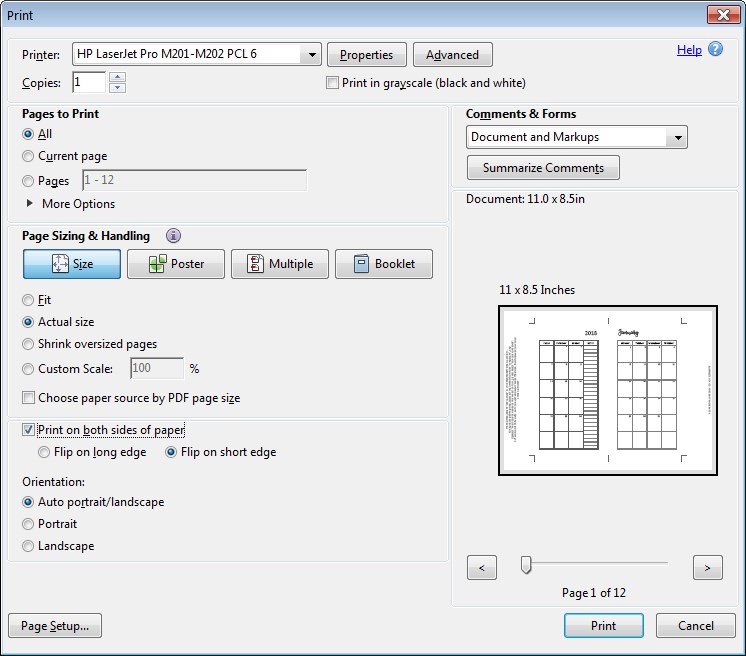The height and width of the screenshot is (656, 746).
Task: Click the Print button
Action: click(603, 626)
